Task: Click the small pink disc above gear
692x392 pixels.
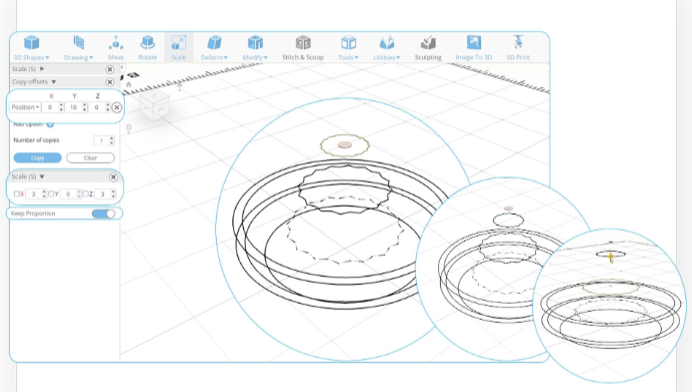Action: click(345, 145)
